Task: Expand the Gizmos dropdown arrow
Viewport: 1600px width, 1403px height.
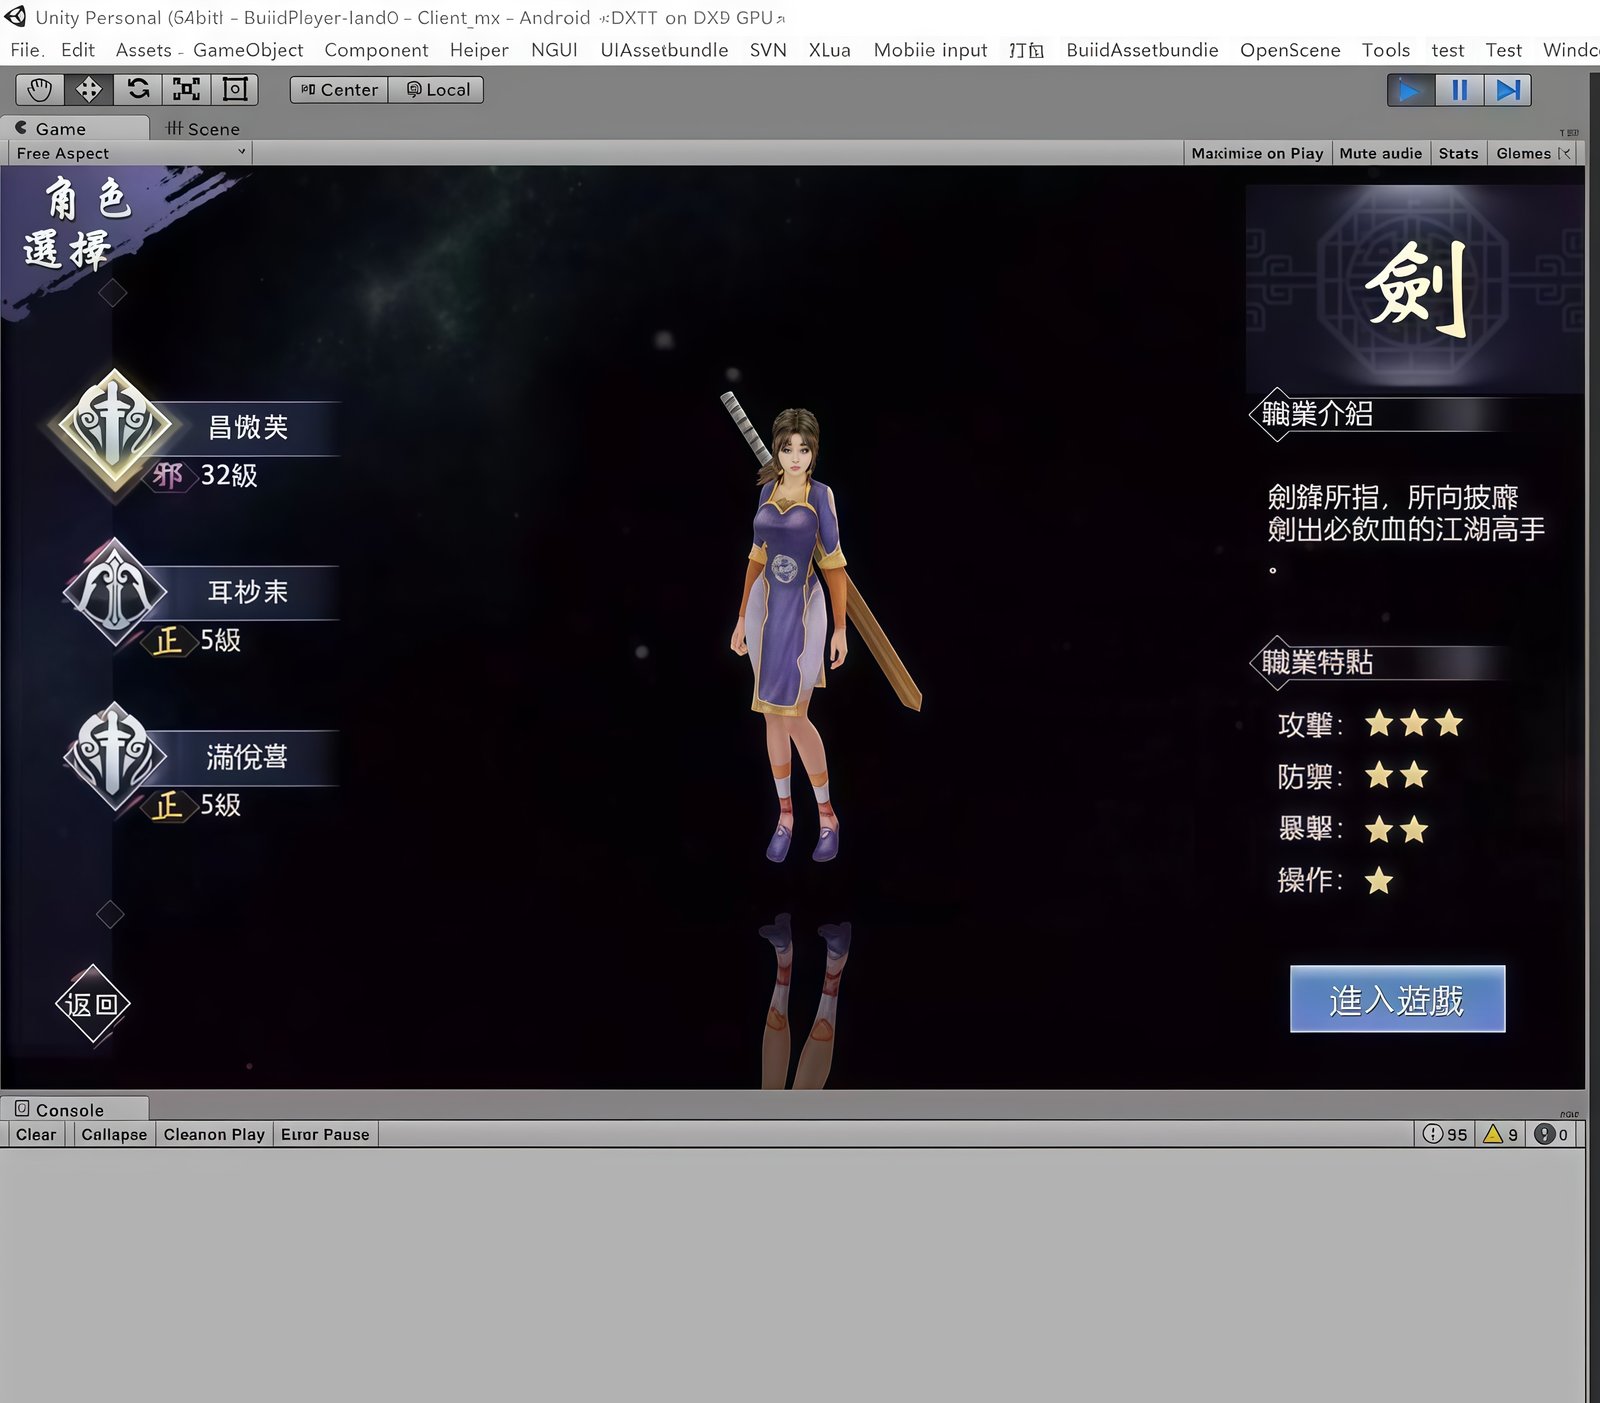Action: 1565,153
